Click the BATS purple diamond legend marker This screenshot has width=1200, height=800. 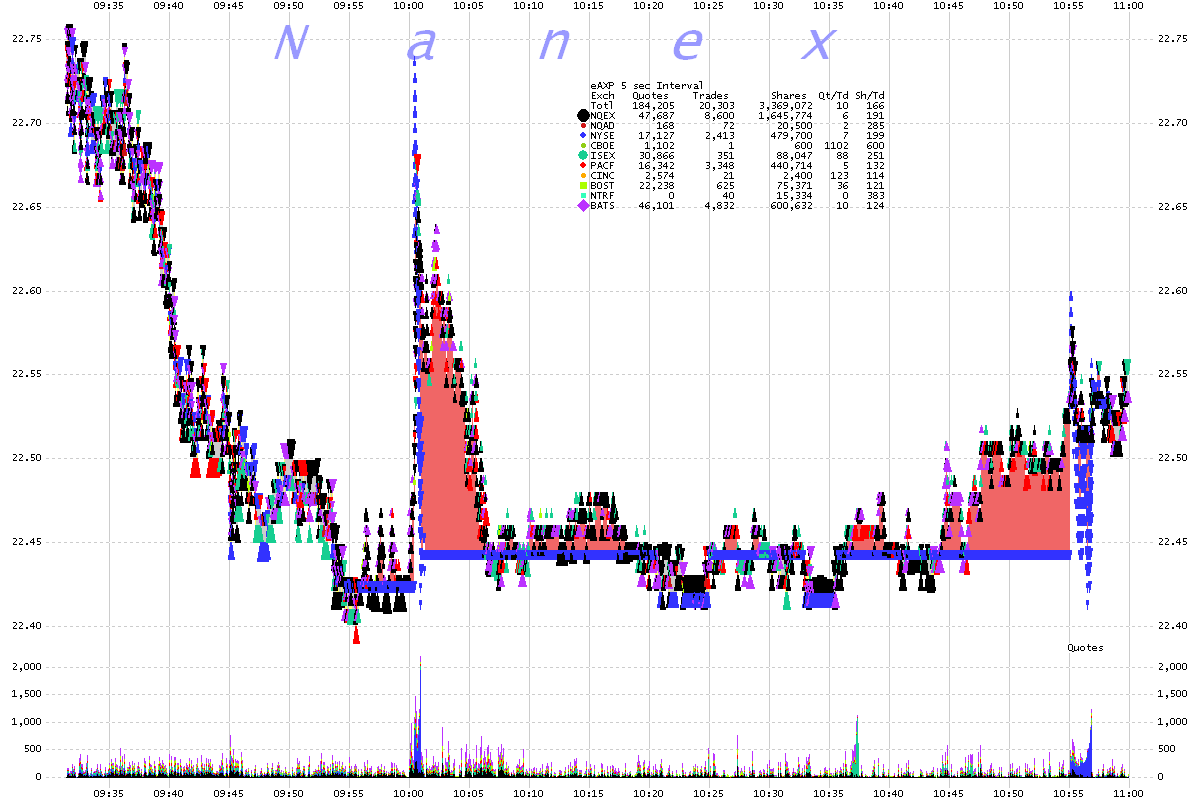(x=582, y=205)
